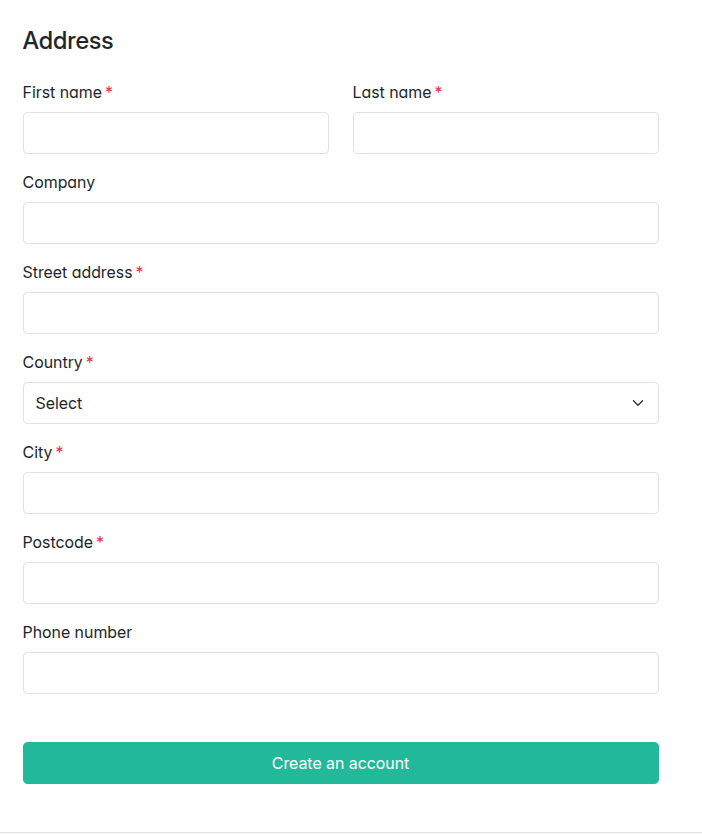702x834 pixels.
Task: Click the Country field label
Action: (x=52, y=362)
